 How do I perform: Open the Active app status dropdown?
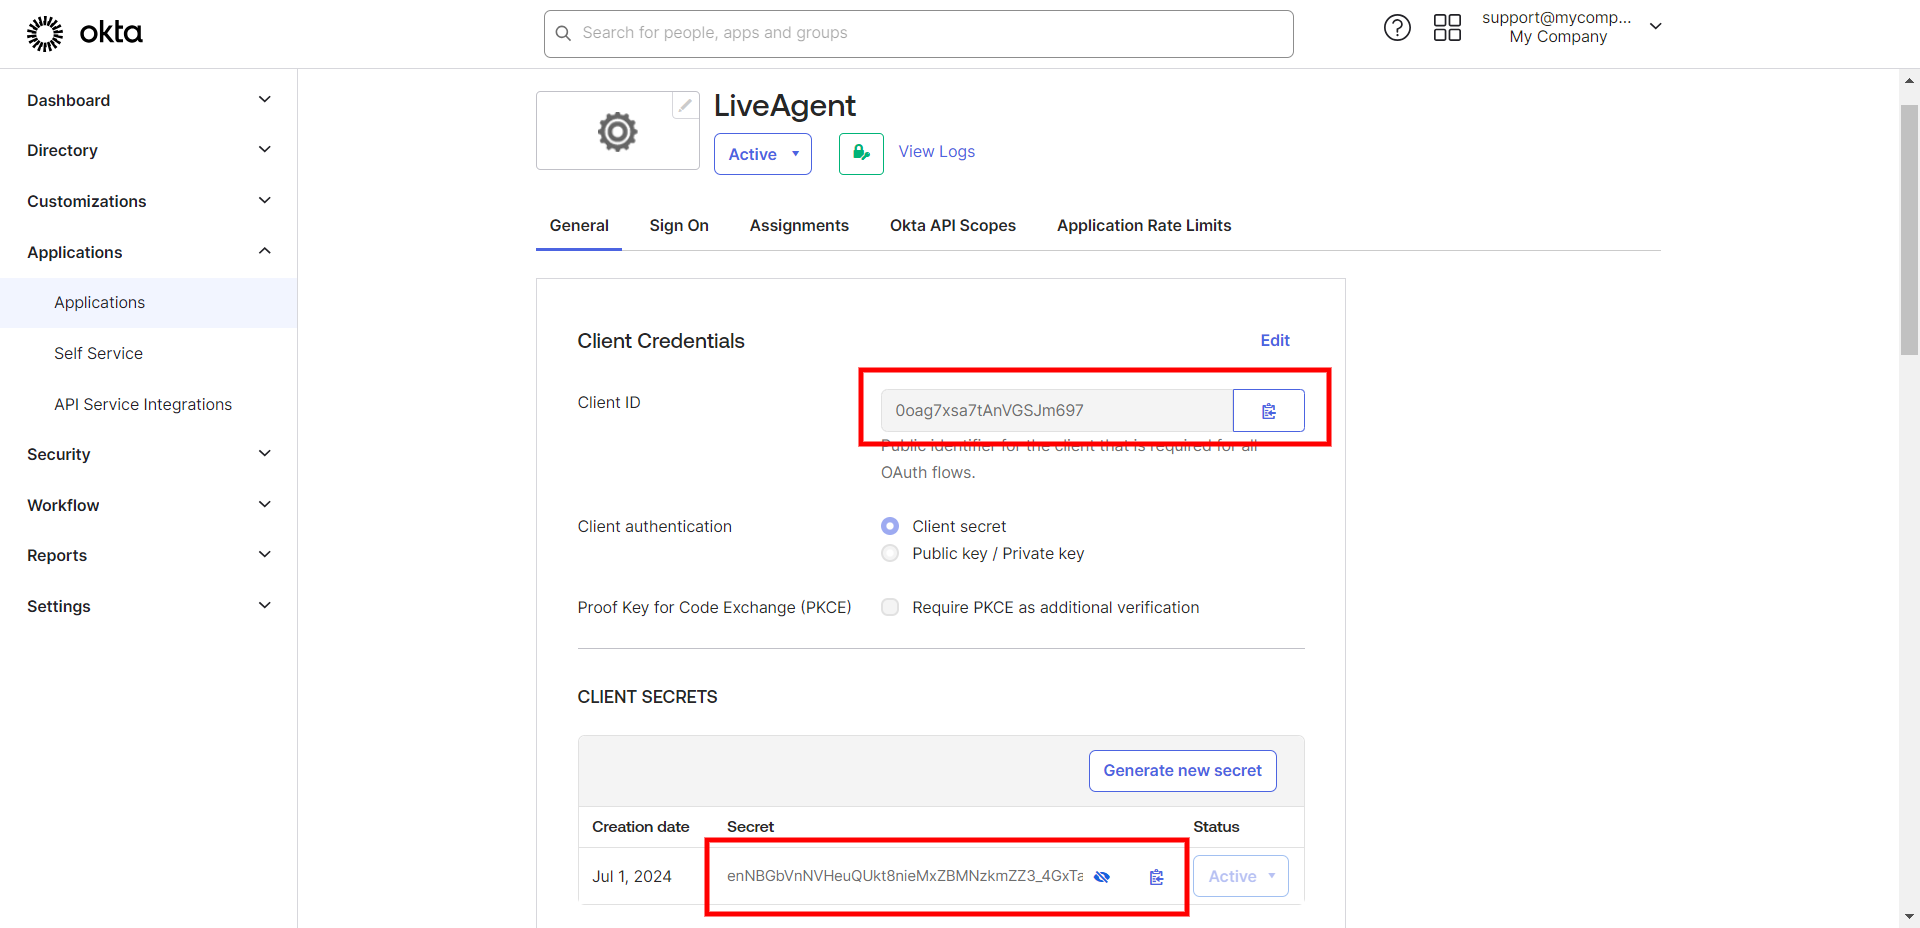click(762, 154)
